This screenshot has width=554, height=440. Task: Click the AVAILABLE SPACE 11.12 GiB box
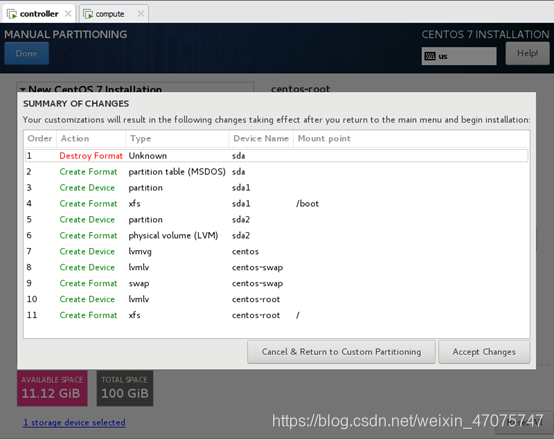(x=52, y=388)
